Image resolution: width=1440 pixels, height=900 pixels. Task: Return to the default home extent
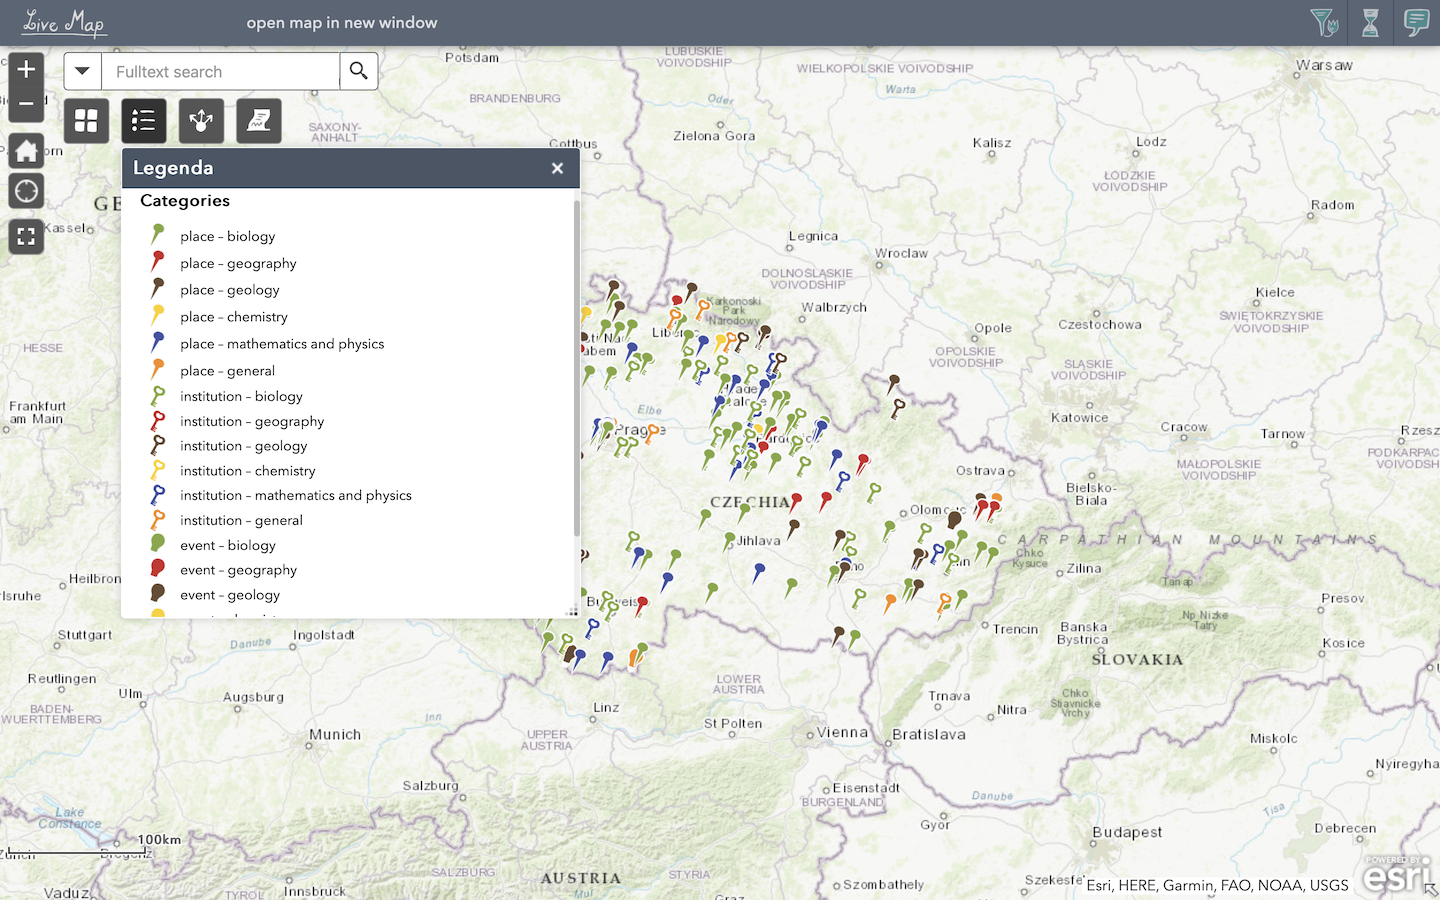[x=26, y=151]
